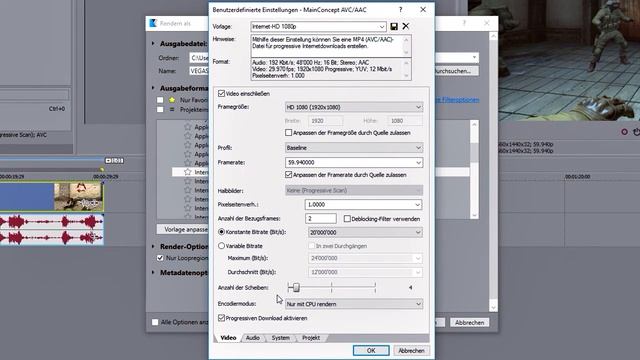
Task: Enable Anpassen der Framegröße durch Quelle zulassen
Action: tap(289, 133)
